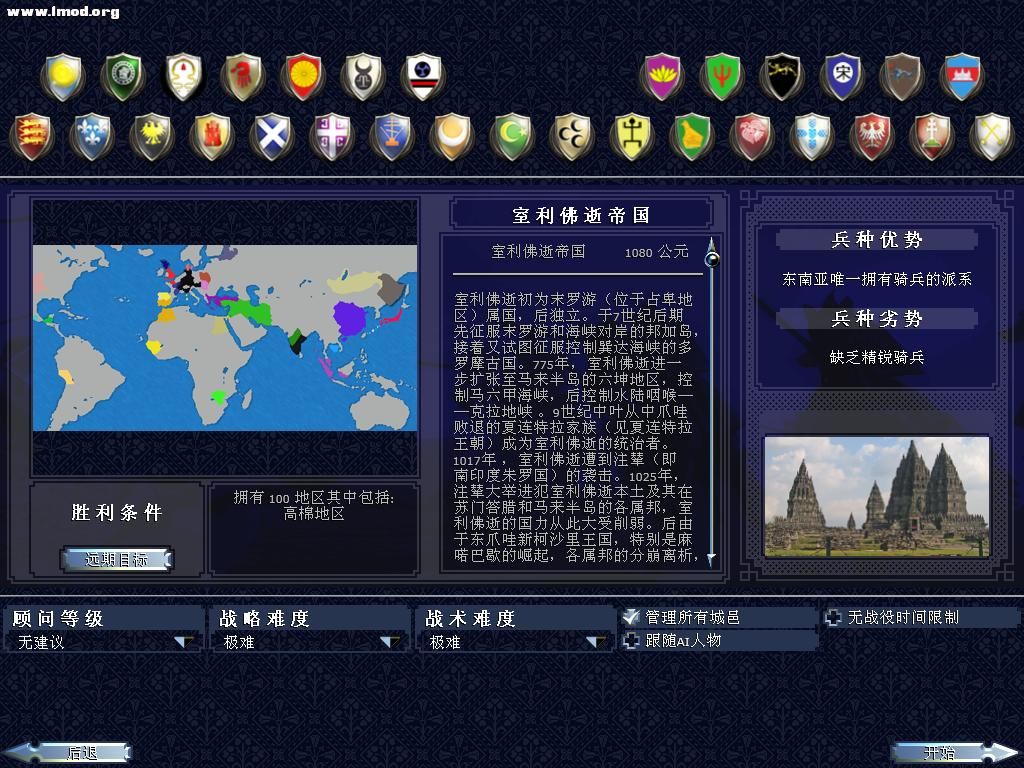Click the 远期目标 button
1024x768 pixels.
pyautogui.click(x=117, y=559)
